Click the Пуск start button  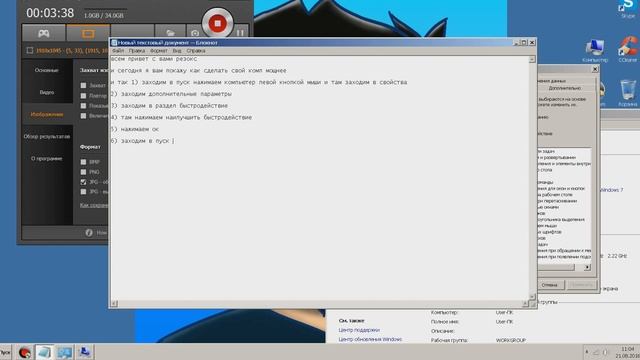pyautogui.click(x=5, y=352)
